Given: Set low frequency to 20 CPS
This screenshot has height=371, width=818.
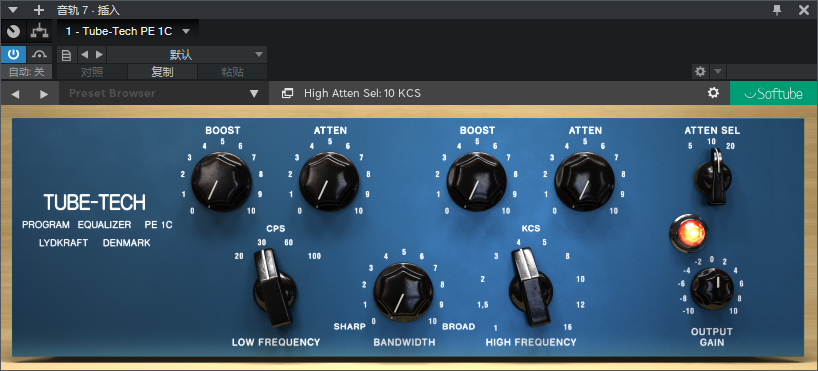Looking at the screenshot, I should pos(239,256).
